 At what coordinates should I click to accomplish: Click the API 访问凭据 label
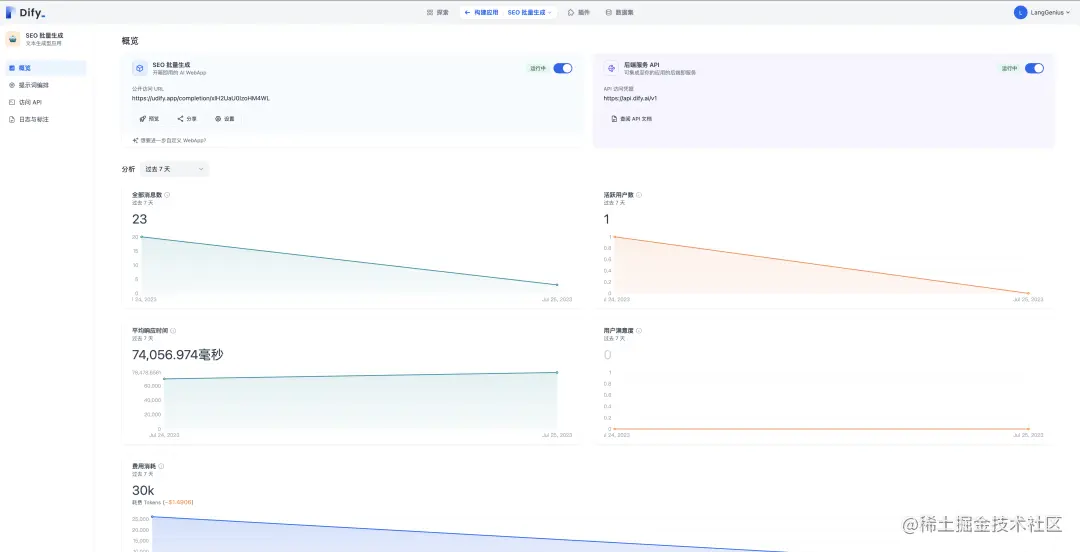click(x=619, y=89)
